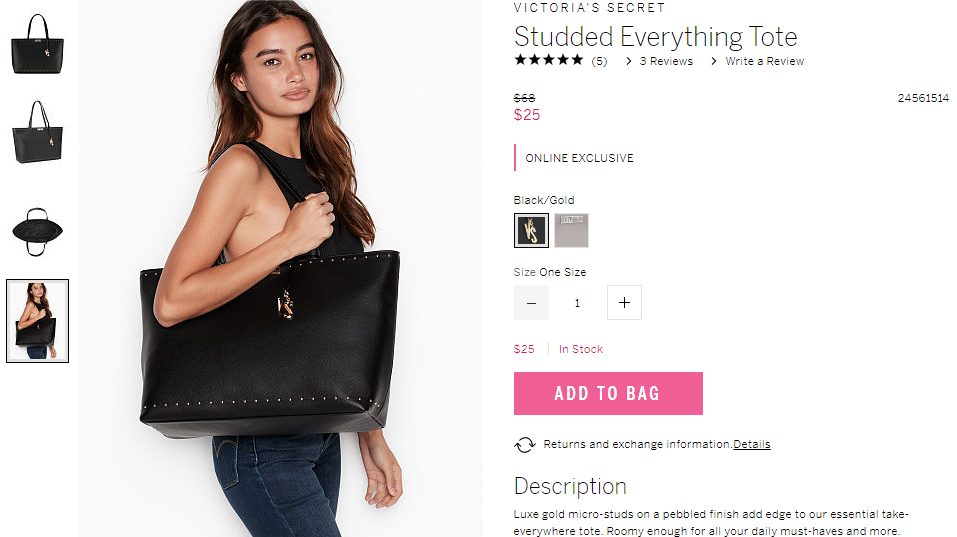957x537 pixels.
Task: Open the Write a Review link
Action: tap(764, 61)
